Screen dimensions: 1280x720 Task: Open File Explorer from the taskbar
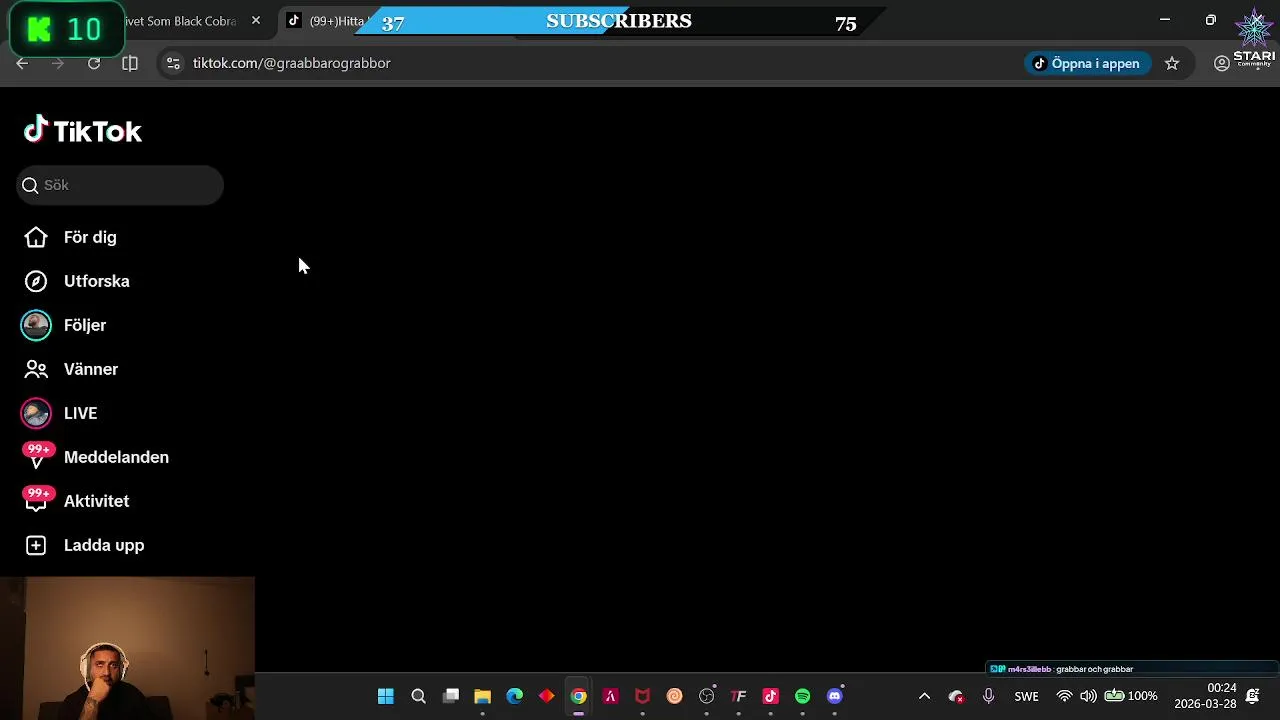tap(483, 696)
